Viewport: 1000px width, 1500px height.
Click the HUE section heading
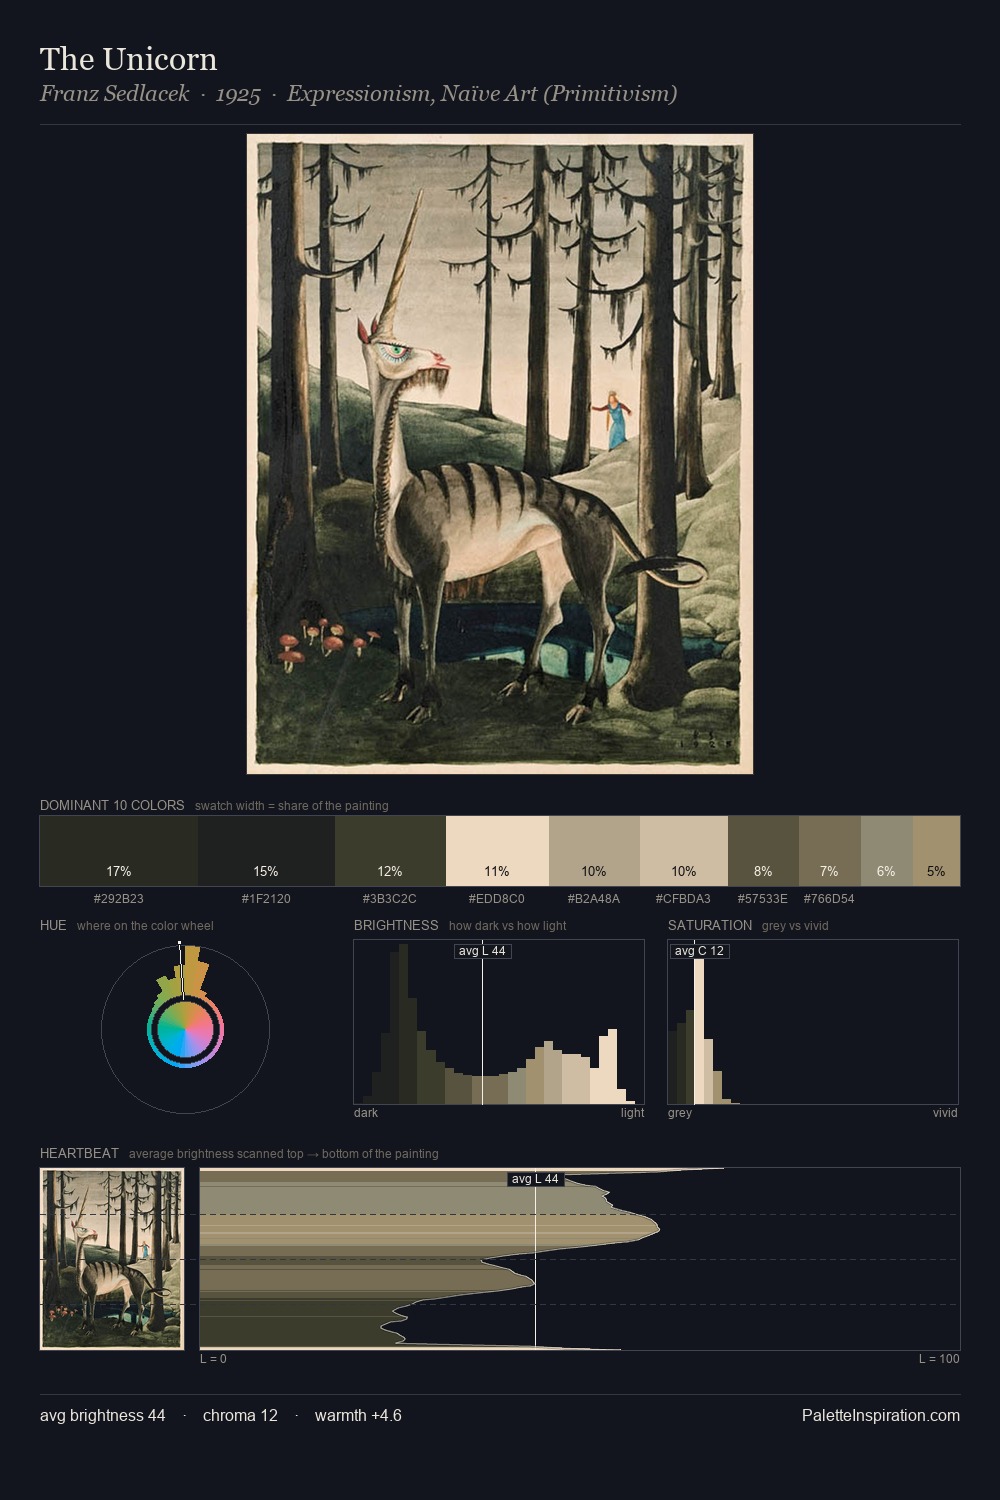[53, 925]
